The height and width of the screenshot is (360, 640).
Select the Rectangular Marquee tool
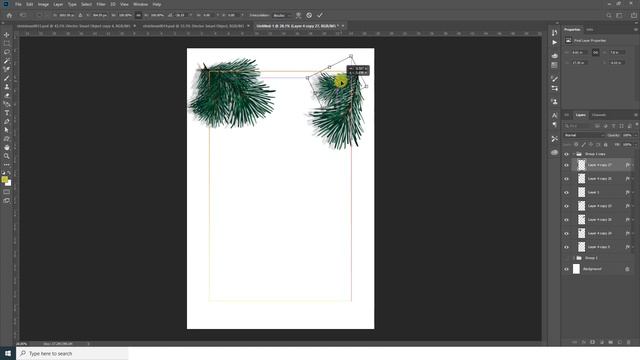point(7,43)
